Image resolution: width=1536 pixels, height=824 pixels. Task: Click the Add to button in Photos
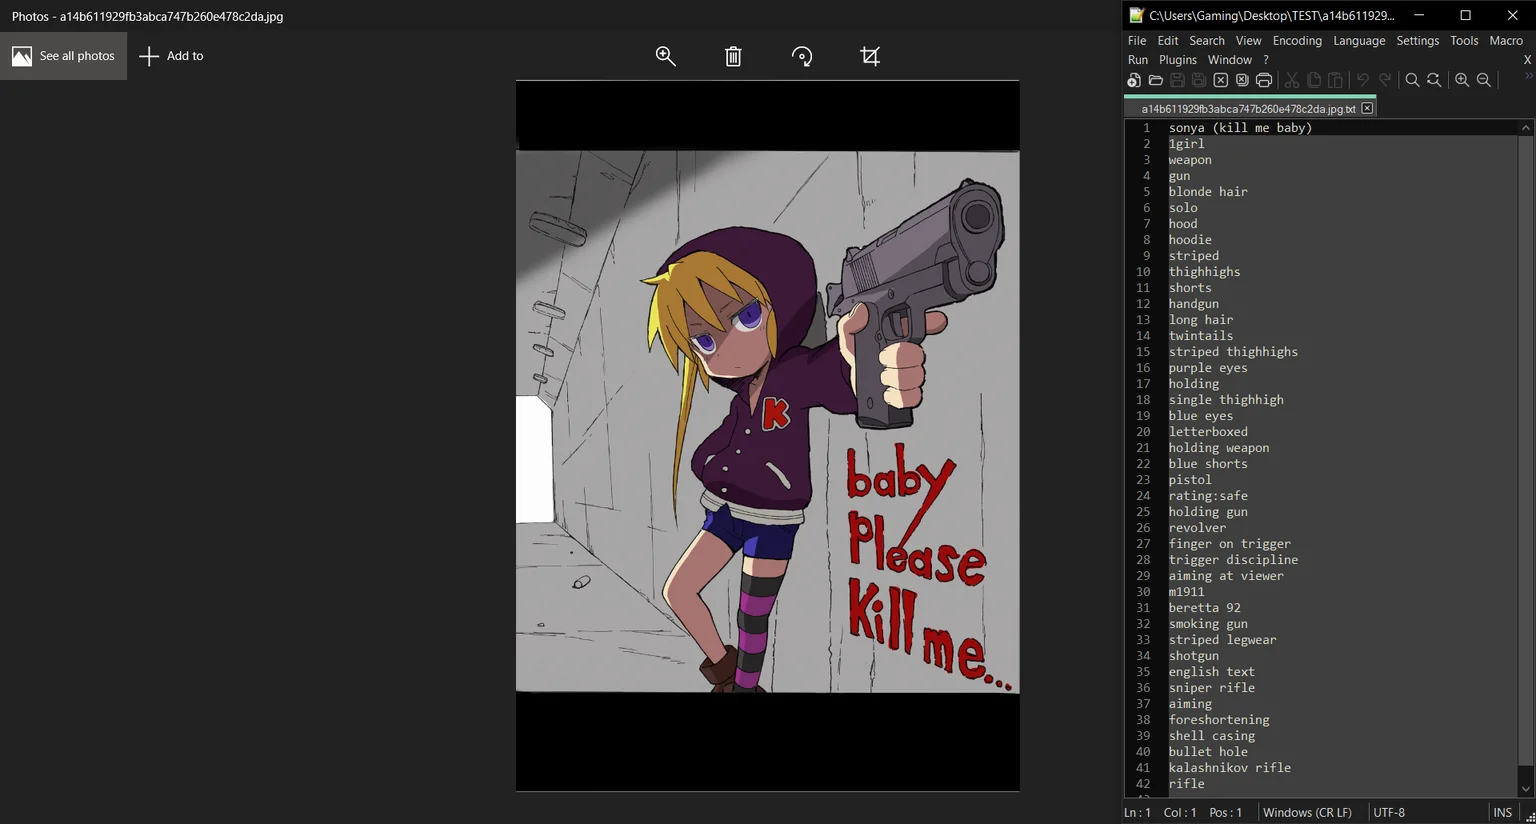tap(171, 56)
